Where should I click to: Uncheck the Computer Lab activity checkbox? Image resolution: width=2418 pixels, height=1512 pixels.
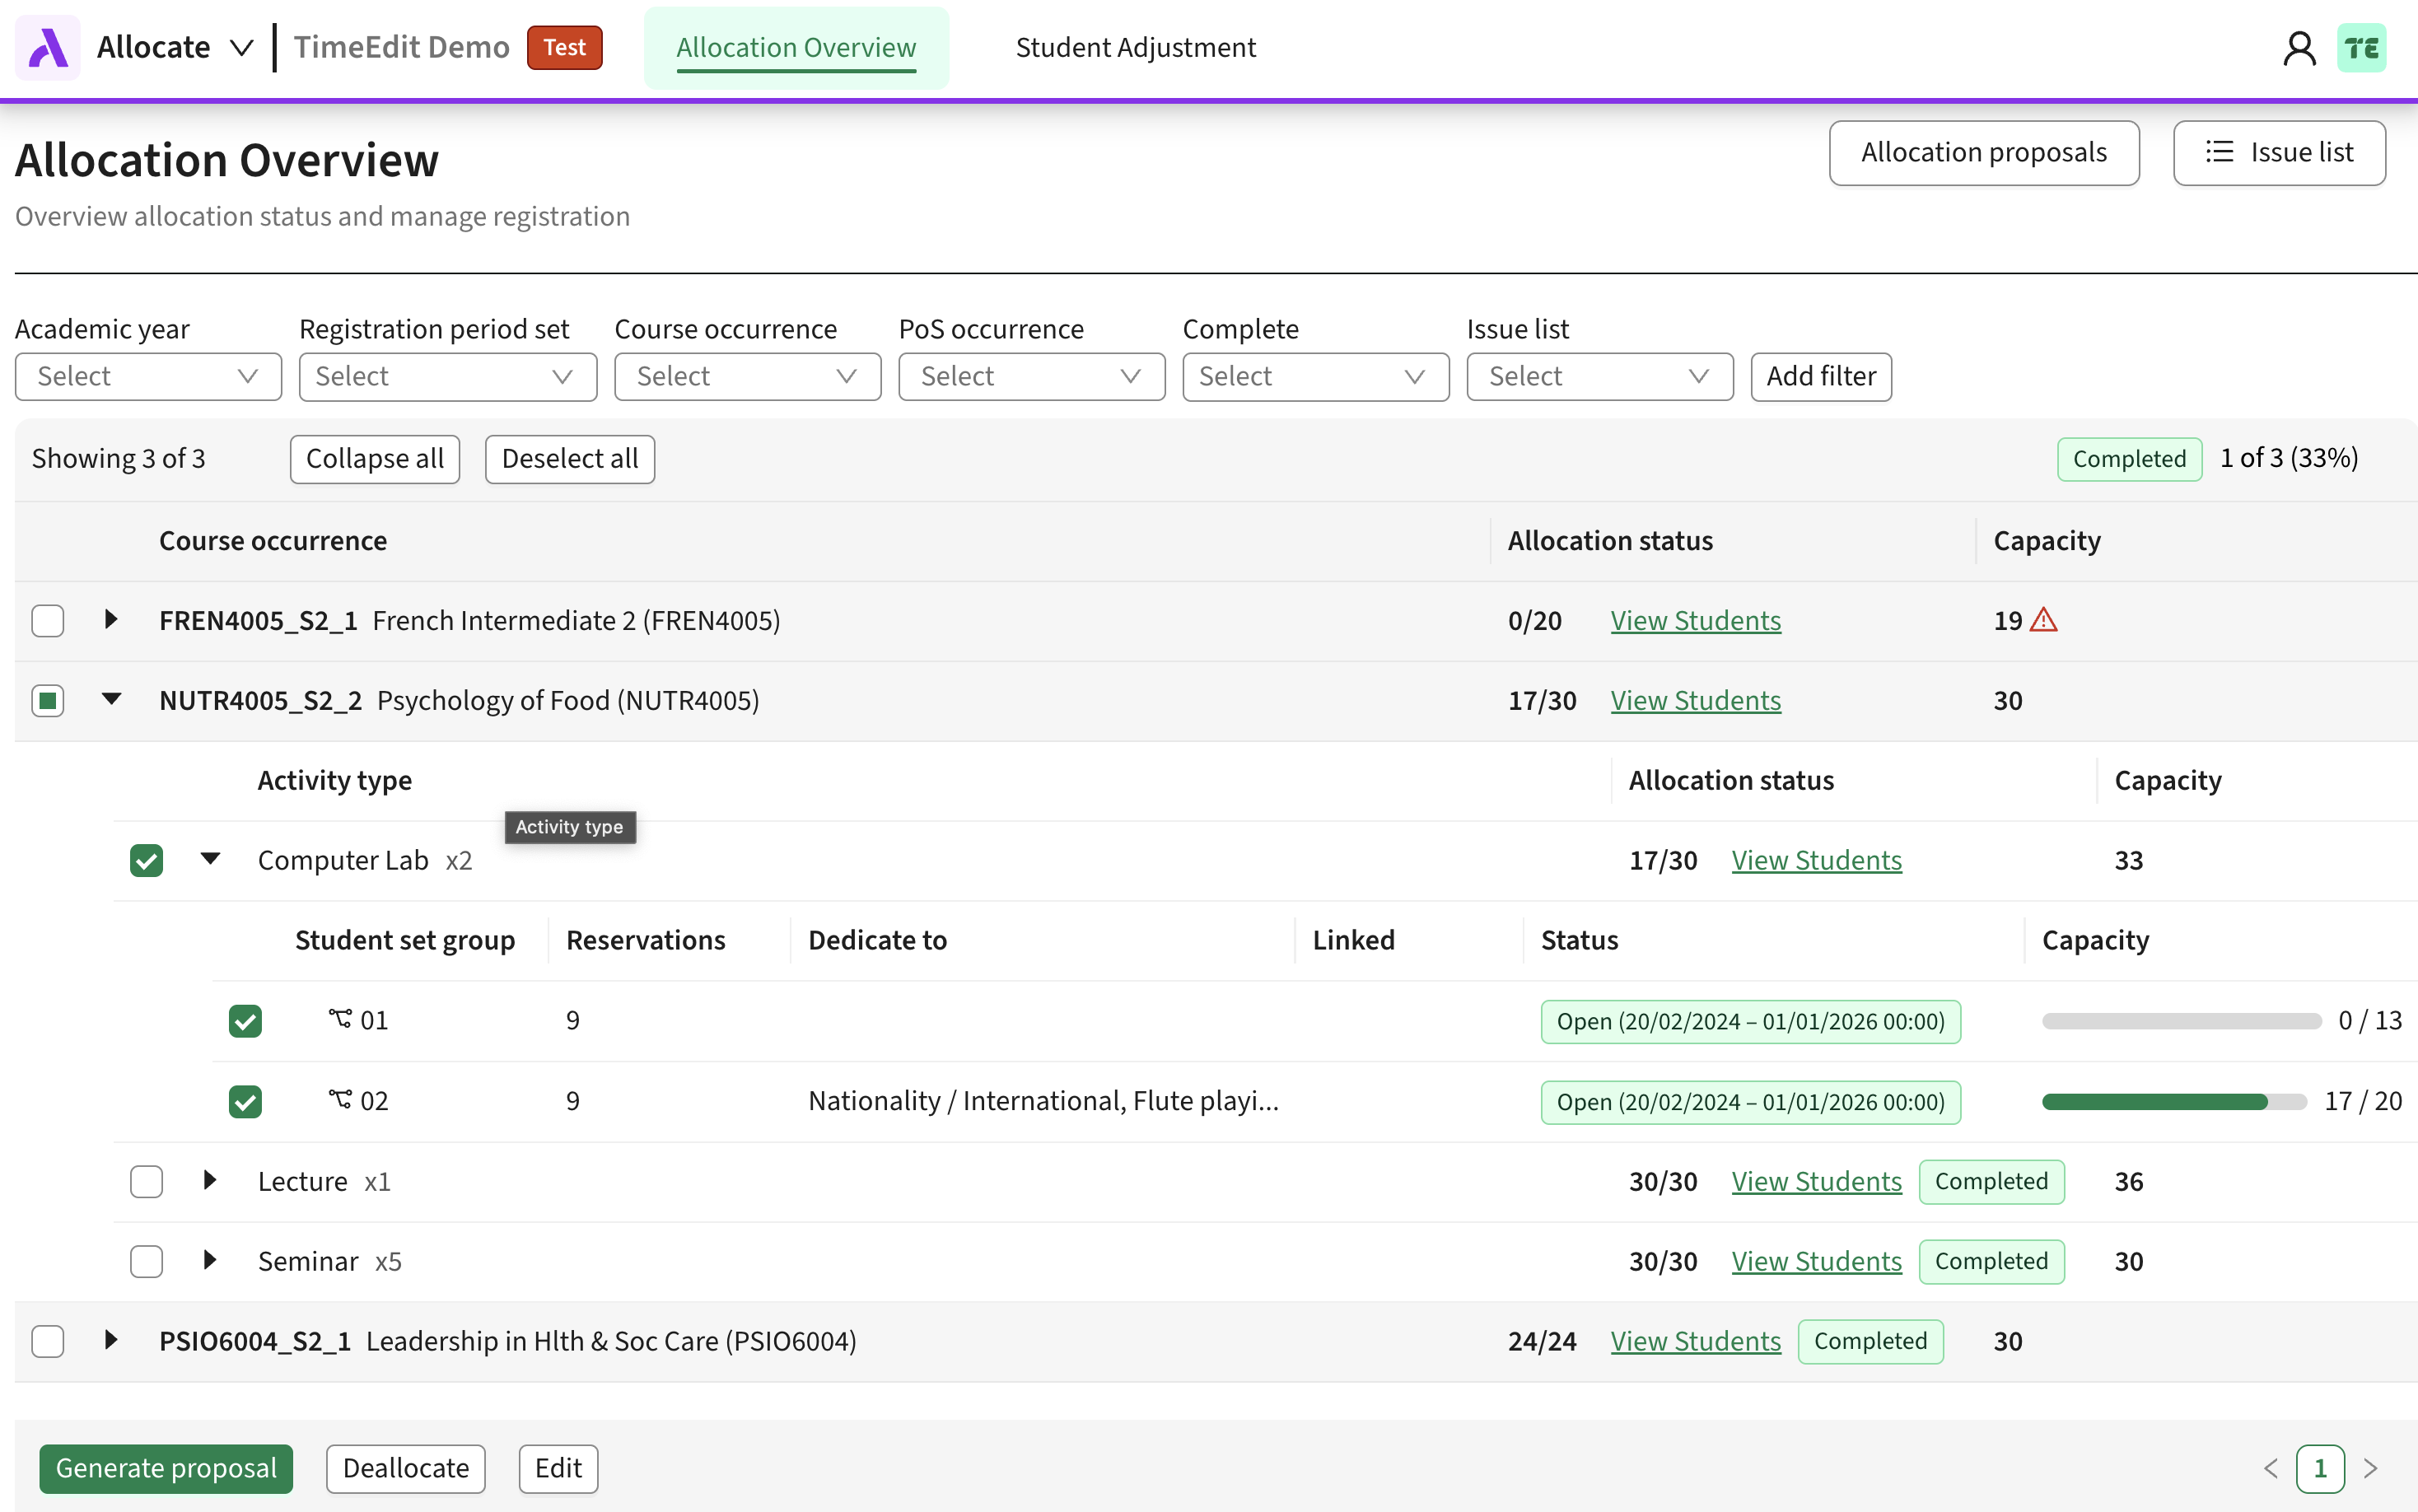coord(147,860)
